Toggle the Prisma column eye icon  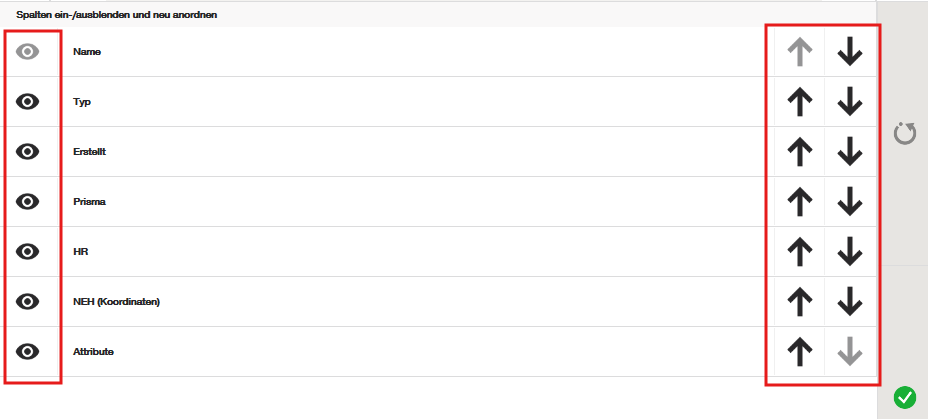click(x=28, y=201)
